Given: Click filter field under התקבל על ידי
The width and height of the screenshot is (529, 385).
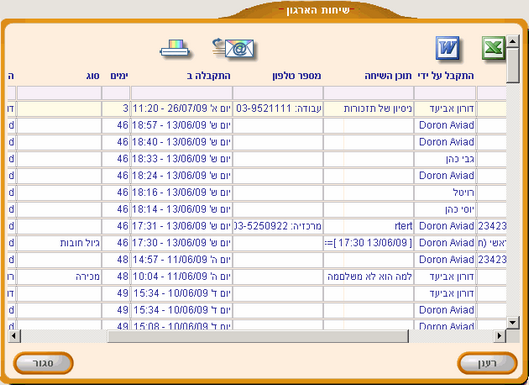Looking at the screenshot, I should click(445, 93).
